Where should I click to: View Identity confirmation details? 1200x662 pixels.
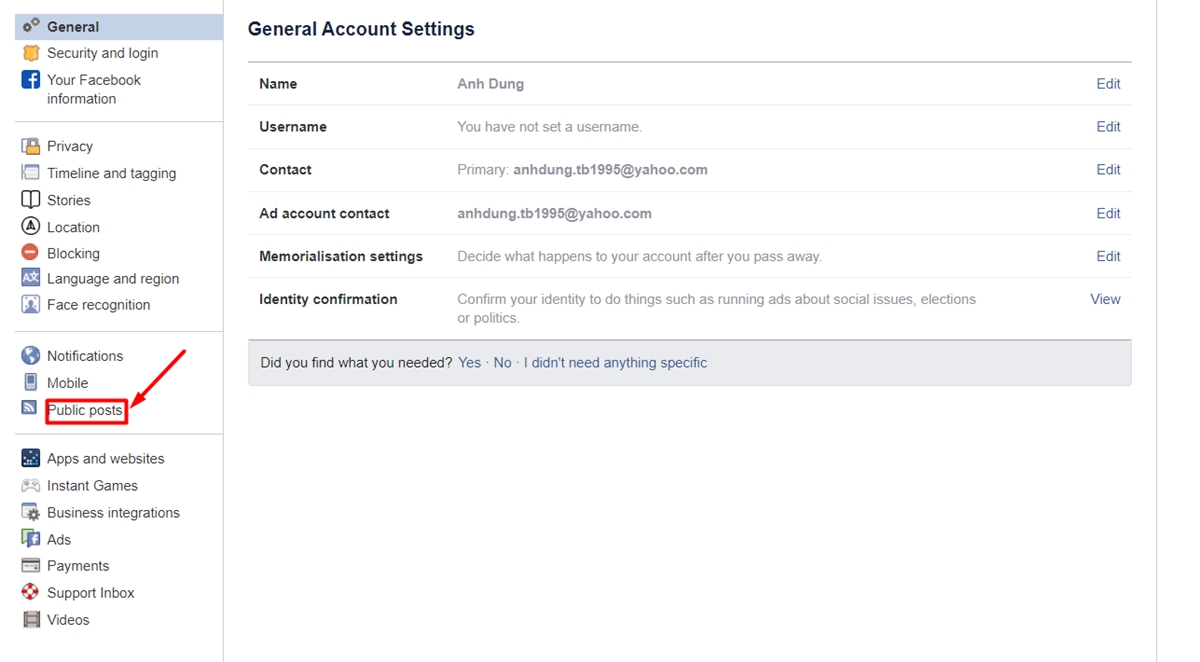point(1105,299)
